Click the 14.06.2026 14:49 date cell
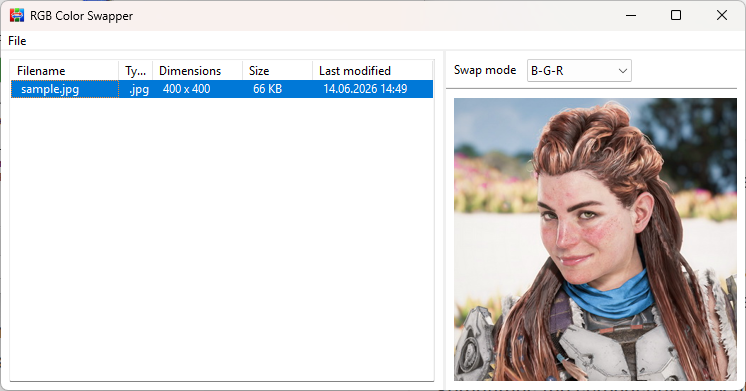The image size is (746, 391). 365,89
